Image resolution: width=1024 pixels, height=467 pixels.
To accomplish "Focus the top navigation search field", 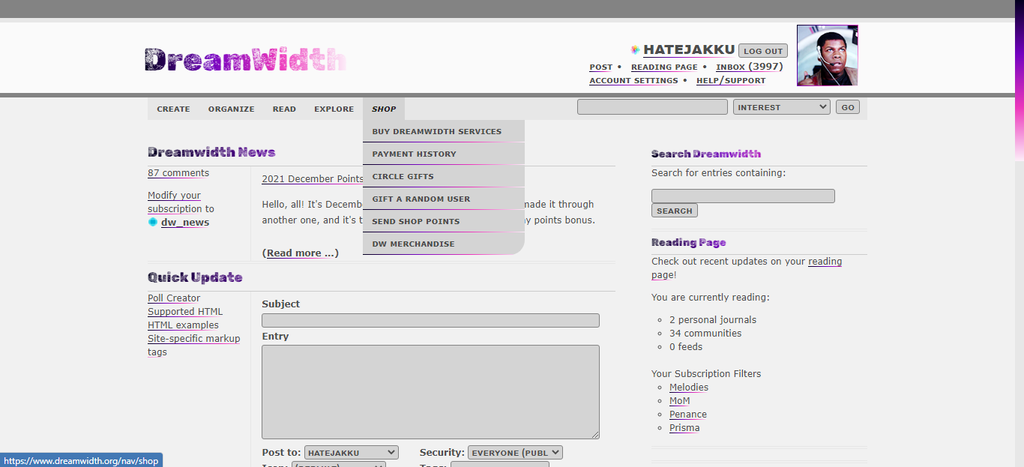I will tap(652, 107).
